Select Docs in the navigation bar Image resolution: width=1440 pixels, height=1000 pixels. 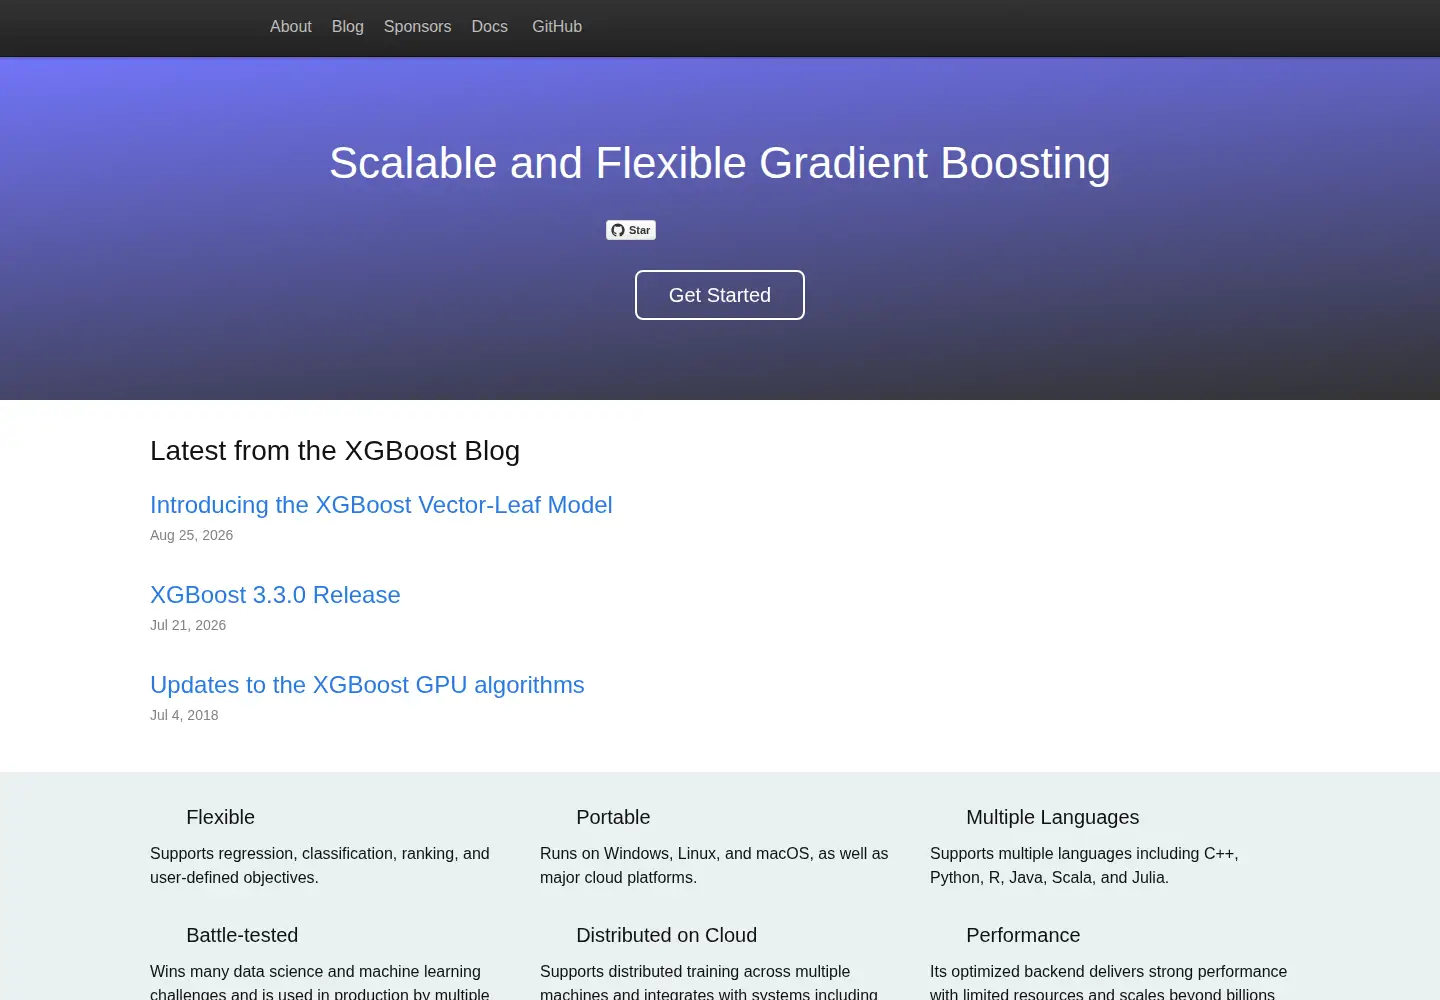(x=489, y=27)
